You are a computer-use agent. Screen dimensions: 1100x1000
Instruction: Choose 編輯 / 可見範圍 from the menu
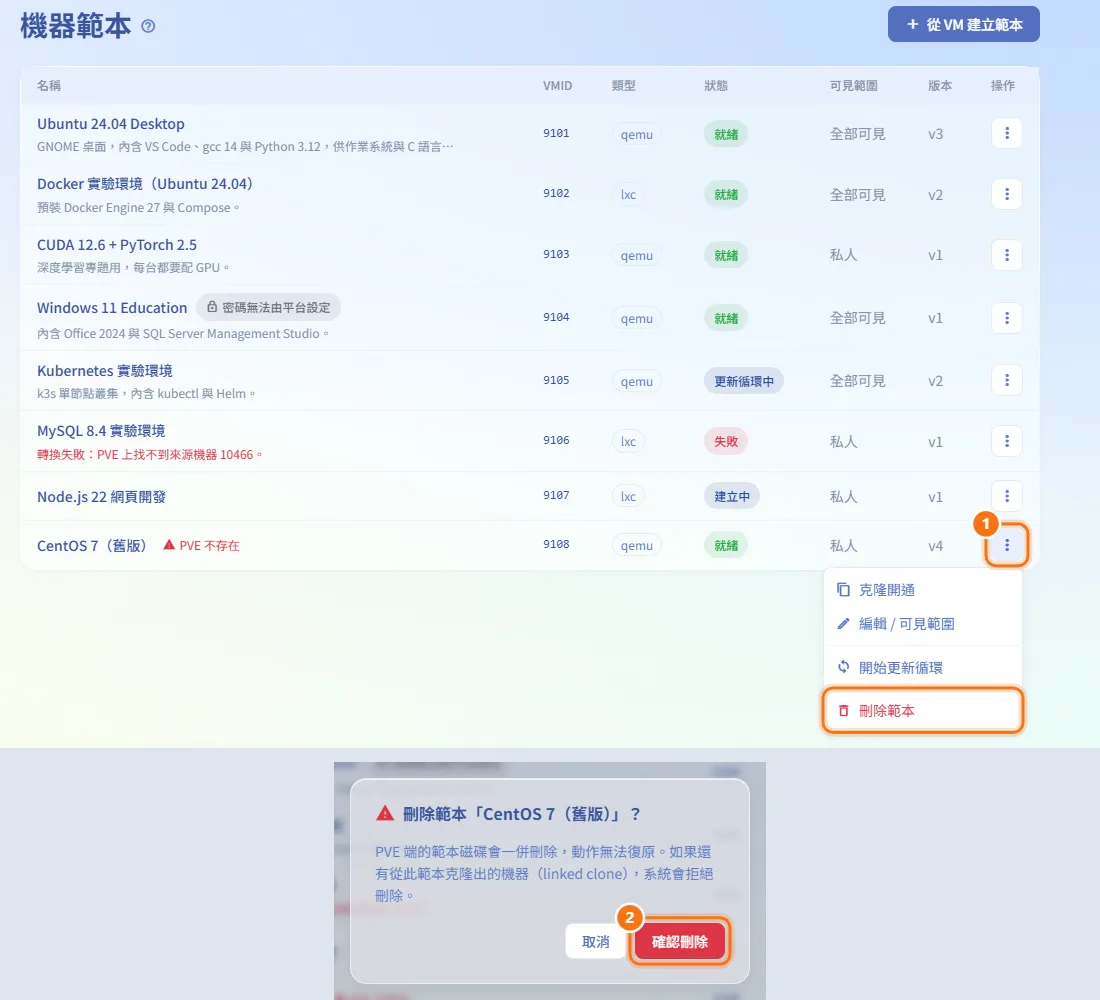[923, 624]
